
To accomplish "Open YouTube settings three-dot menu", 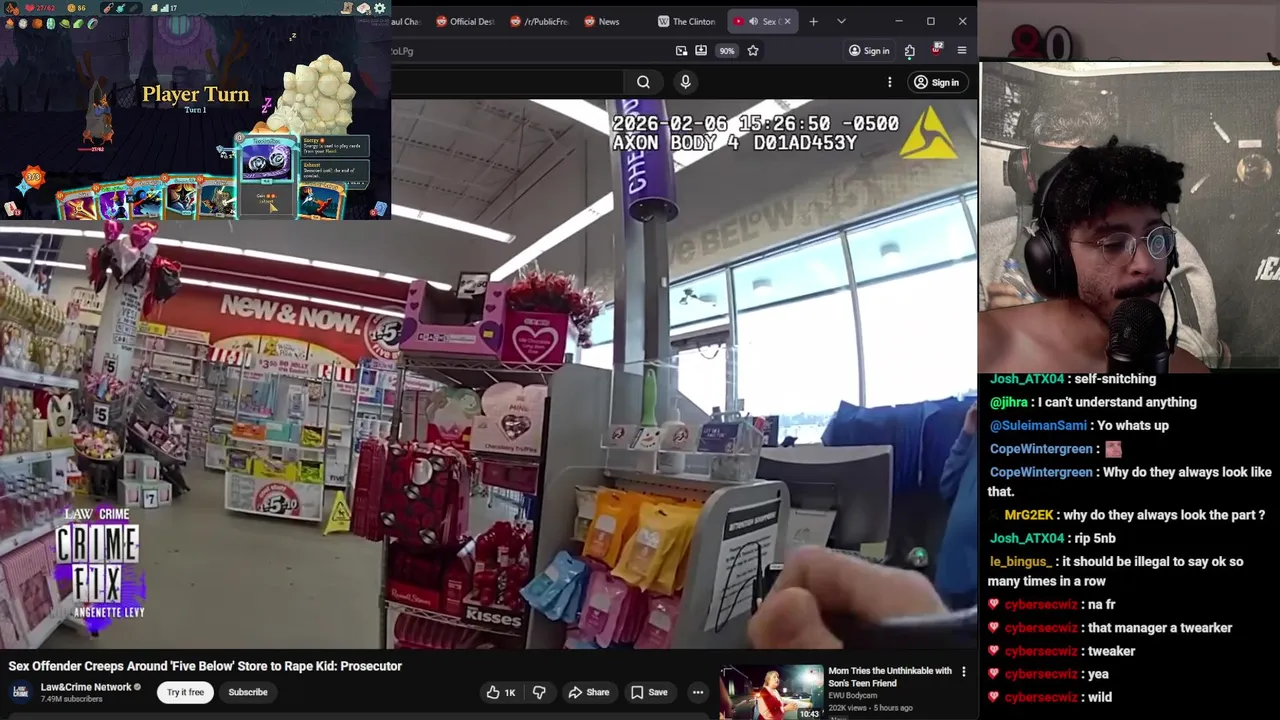I will (889, 82).
